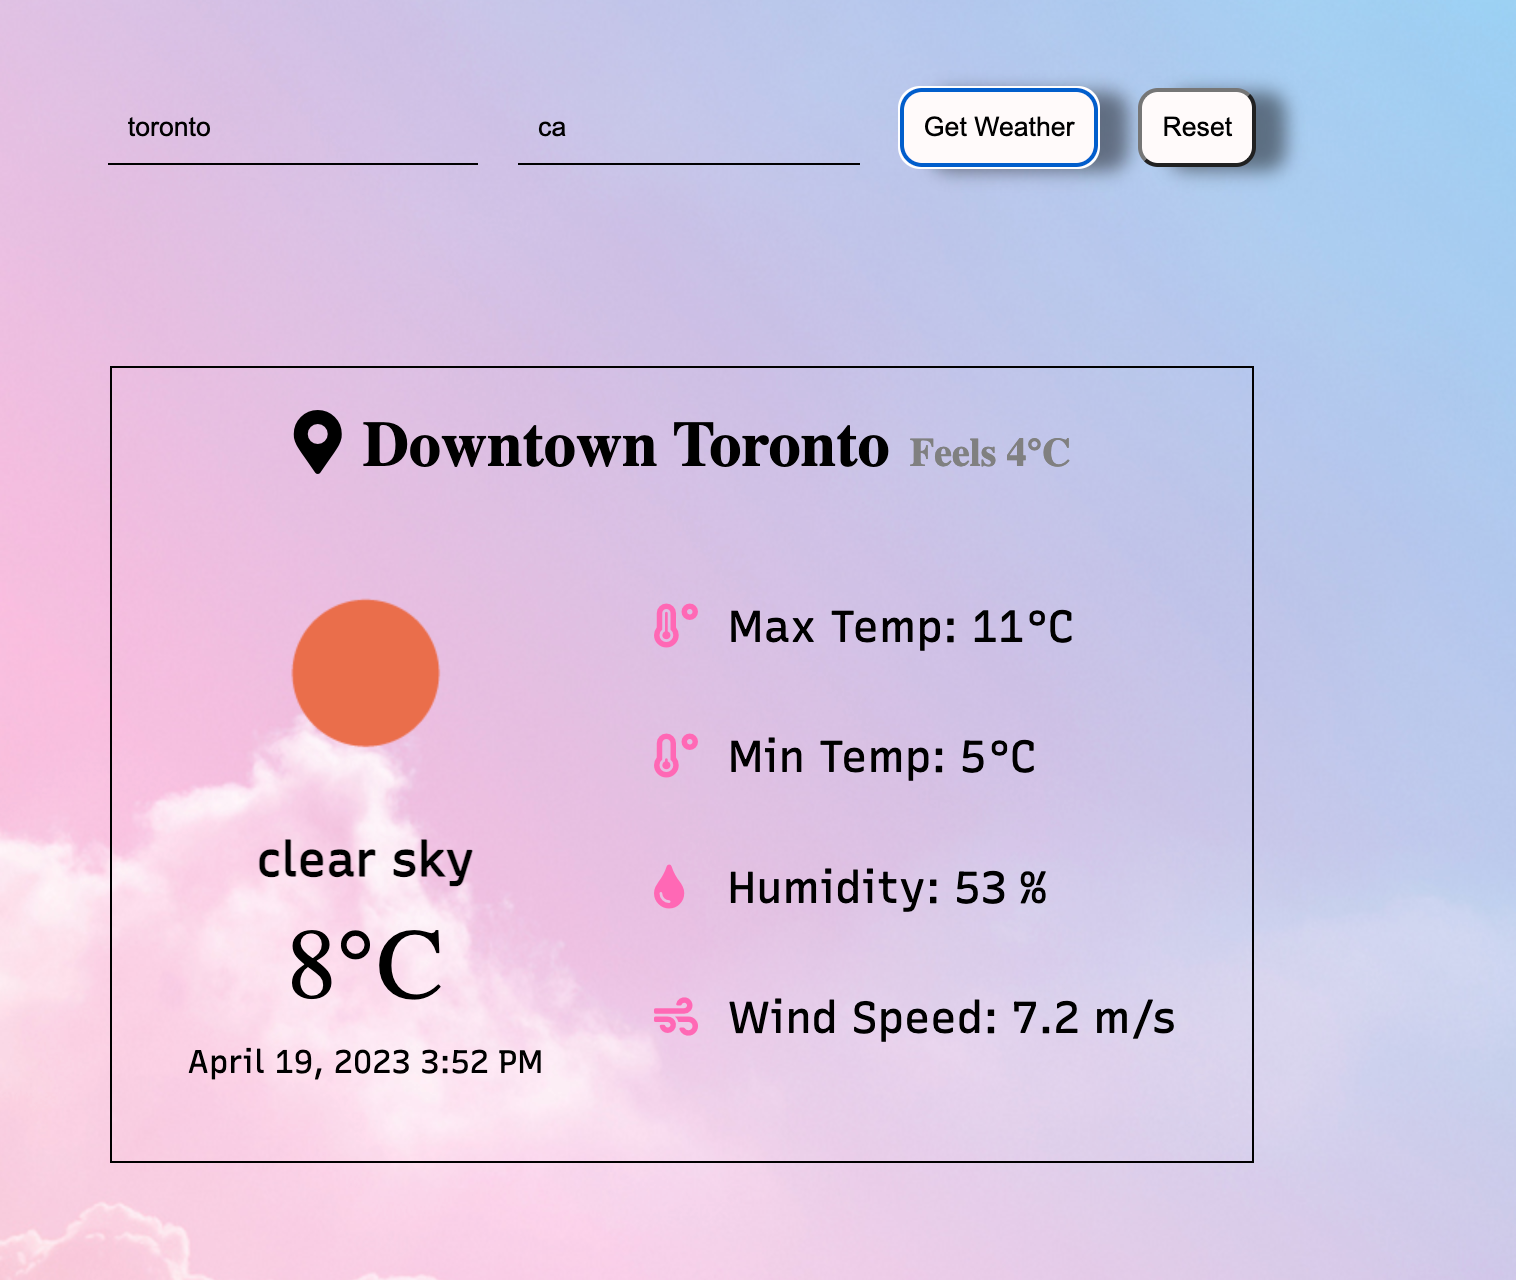
Task: Click the pink Humidity droplet icon
Action: click(x=671, y=887)
